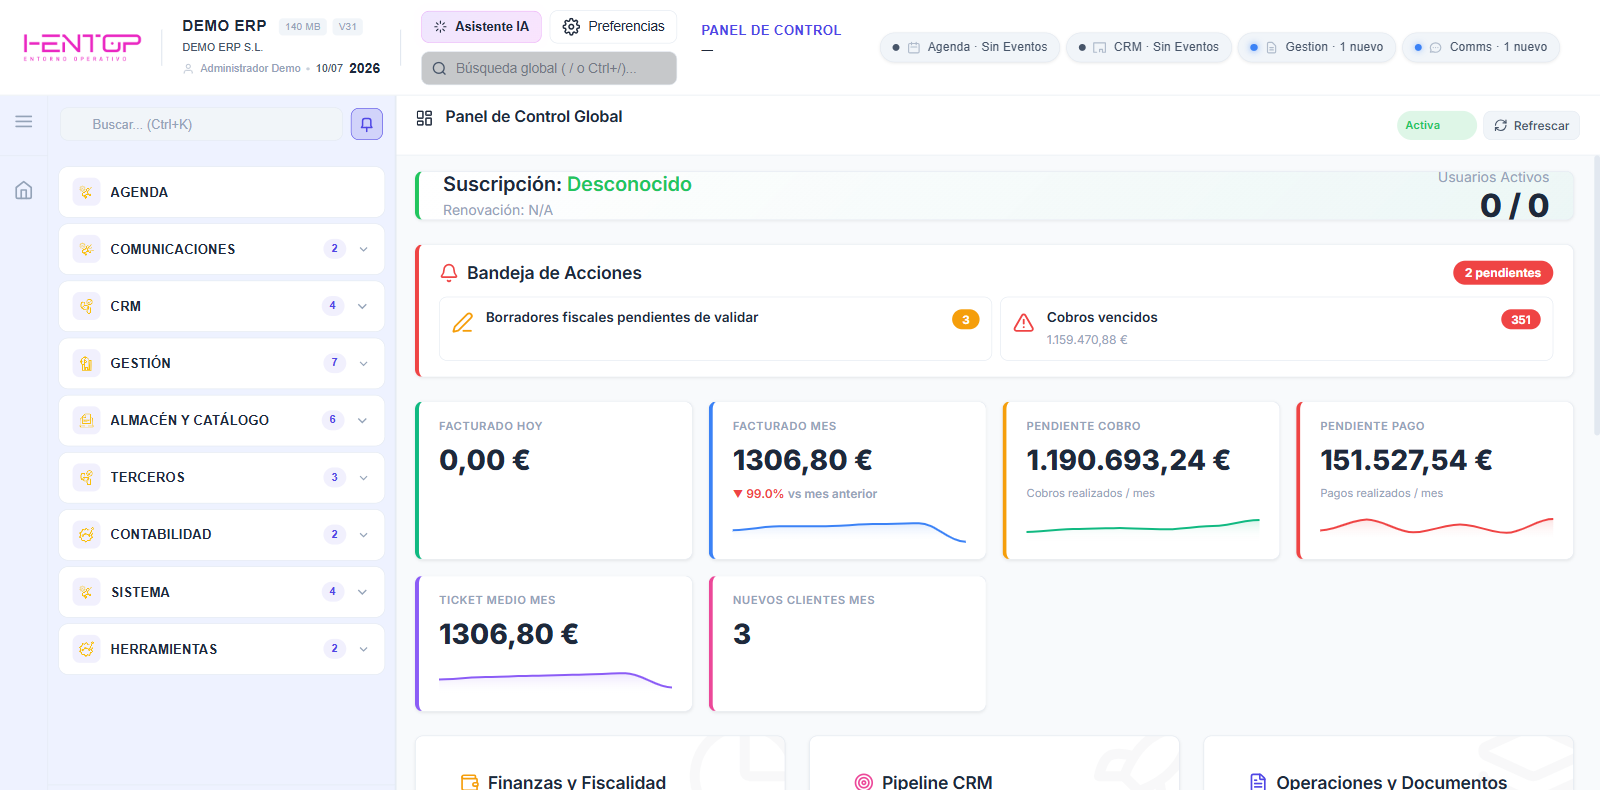Toggle the hamburger sidebar menu icon

(x=24, y=122)
